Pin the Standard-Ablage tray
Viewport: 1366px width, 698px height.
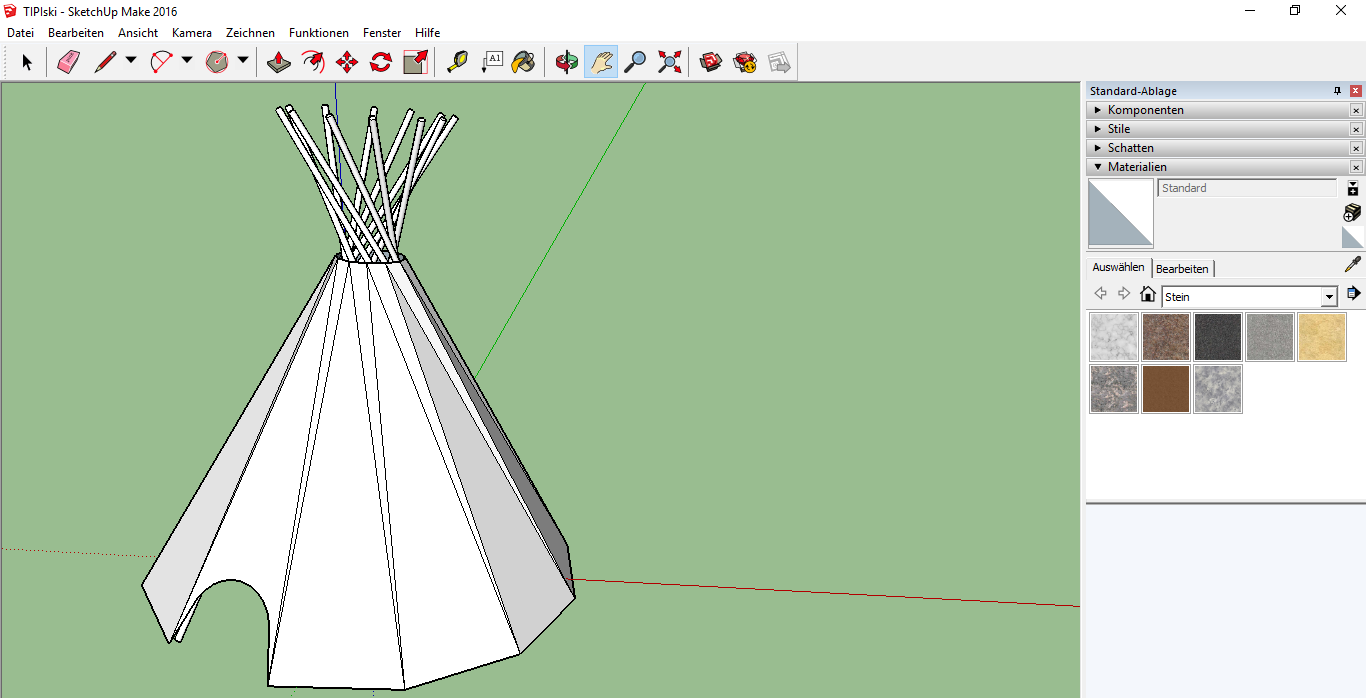[1337, 91]
